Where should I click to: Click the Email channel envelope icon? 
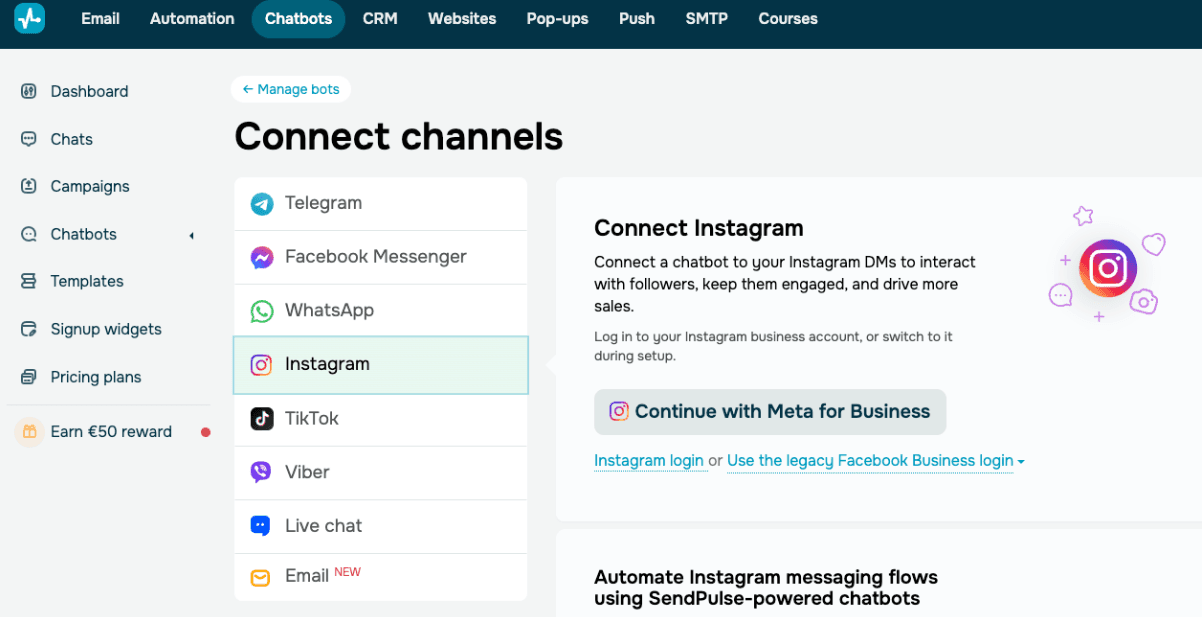[x=260, y=578]
